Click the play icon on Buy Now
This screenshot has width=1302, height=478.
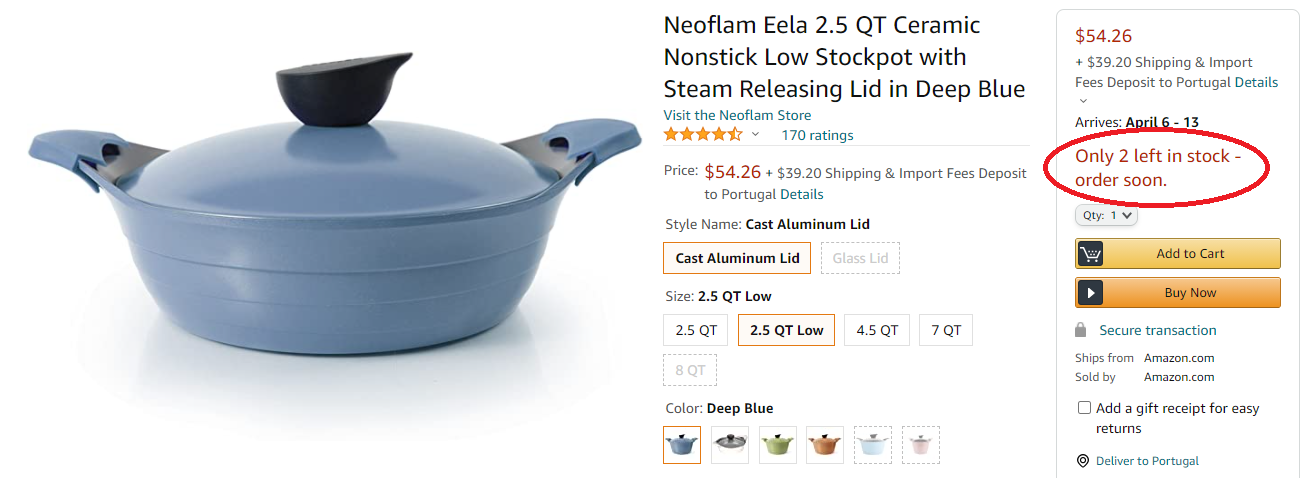pos(1090,293)
